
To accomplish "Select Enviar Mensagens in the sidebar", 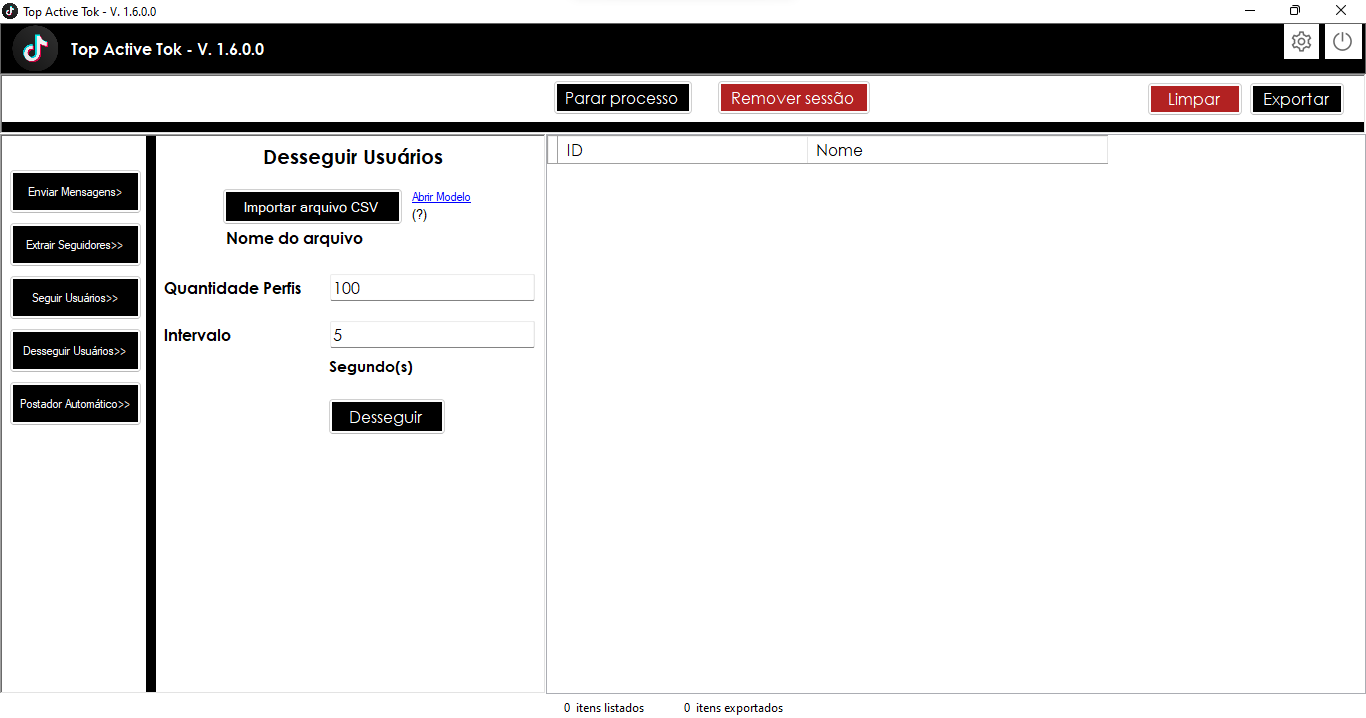I will (75, 191).
